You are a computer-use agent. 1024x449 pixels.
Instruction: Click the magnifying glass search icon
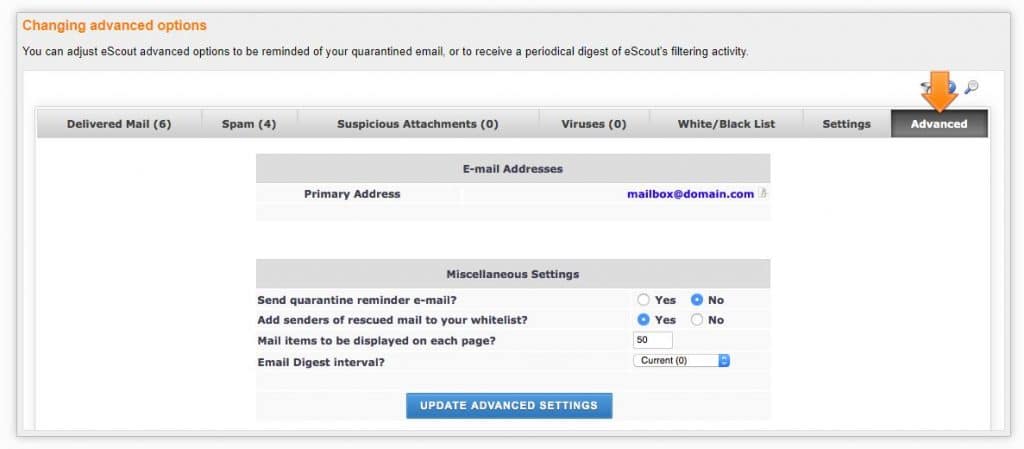tap(971, 87)
